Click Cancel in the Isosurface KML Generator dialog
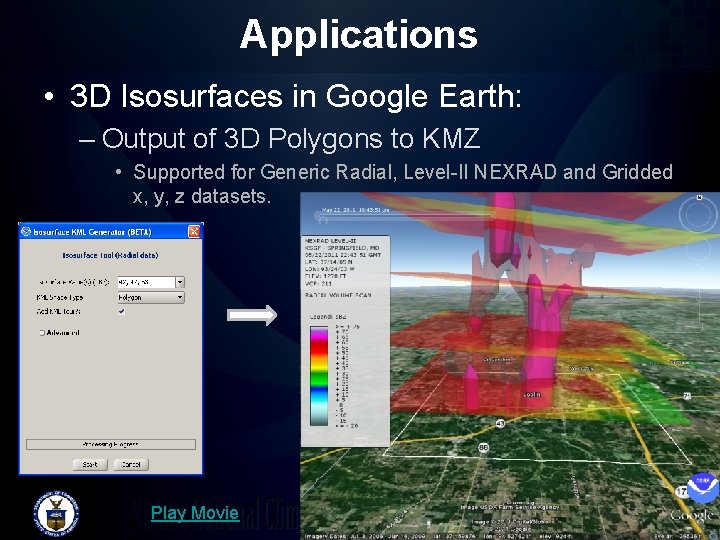This screenshot has height=540, width=720. pos(131,464)
